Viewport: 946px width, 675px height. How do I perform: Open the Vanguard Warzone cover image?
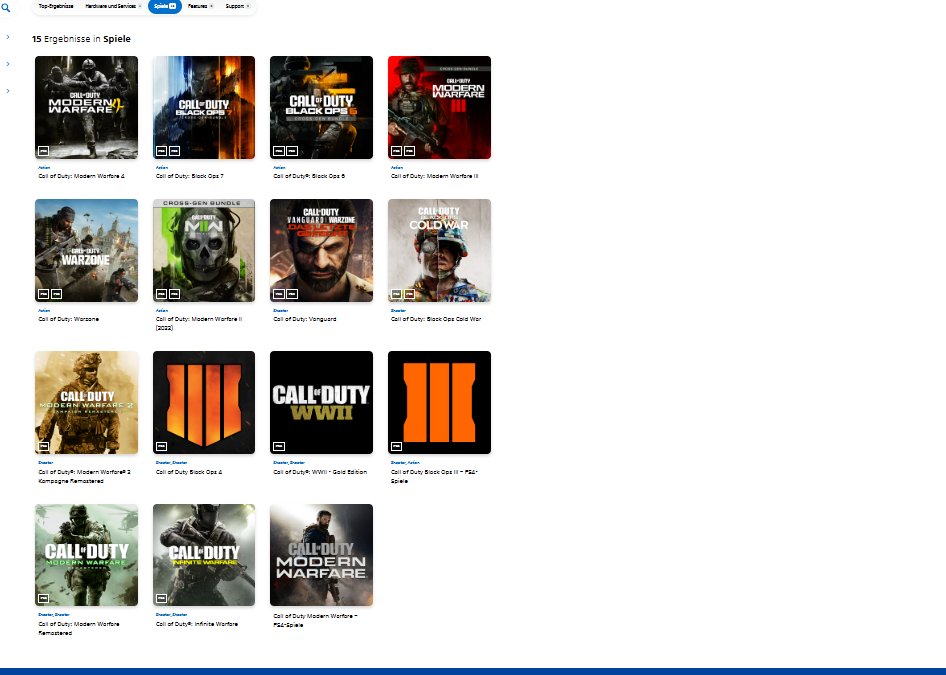(x=322, y=250)
